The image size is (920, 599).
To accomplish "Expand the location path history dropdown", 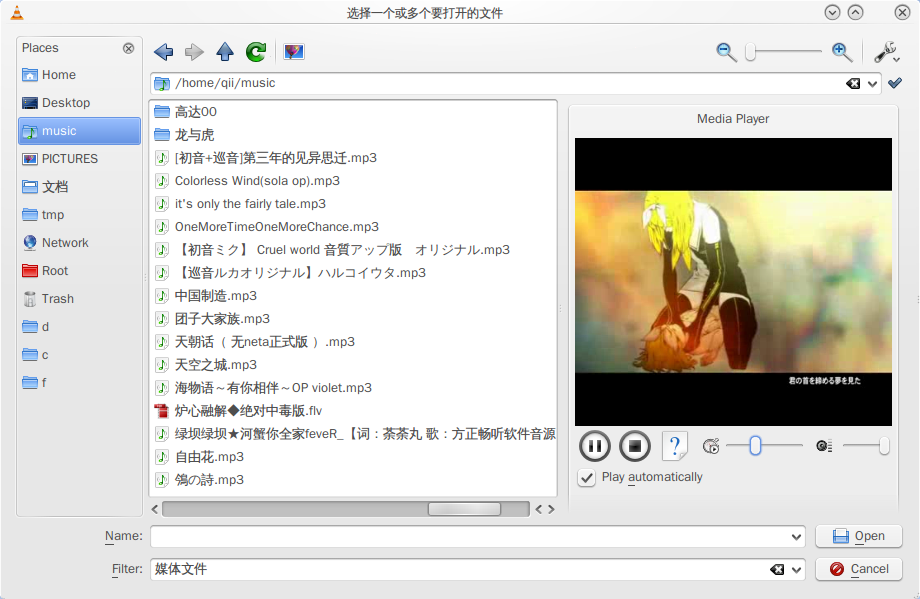I will point(872,84).
